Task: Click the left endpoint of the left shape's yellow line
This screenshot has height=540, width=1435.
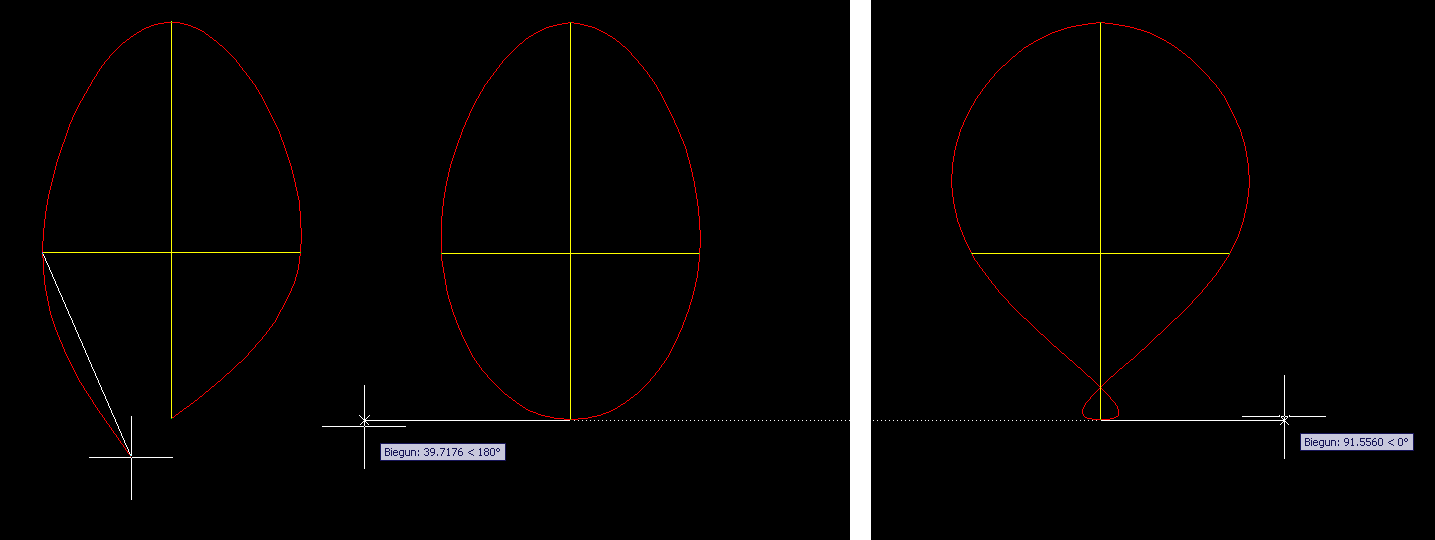Action: (x=44, y=252)
